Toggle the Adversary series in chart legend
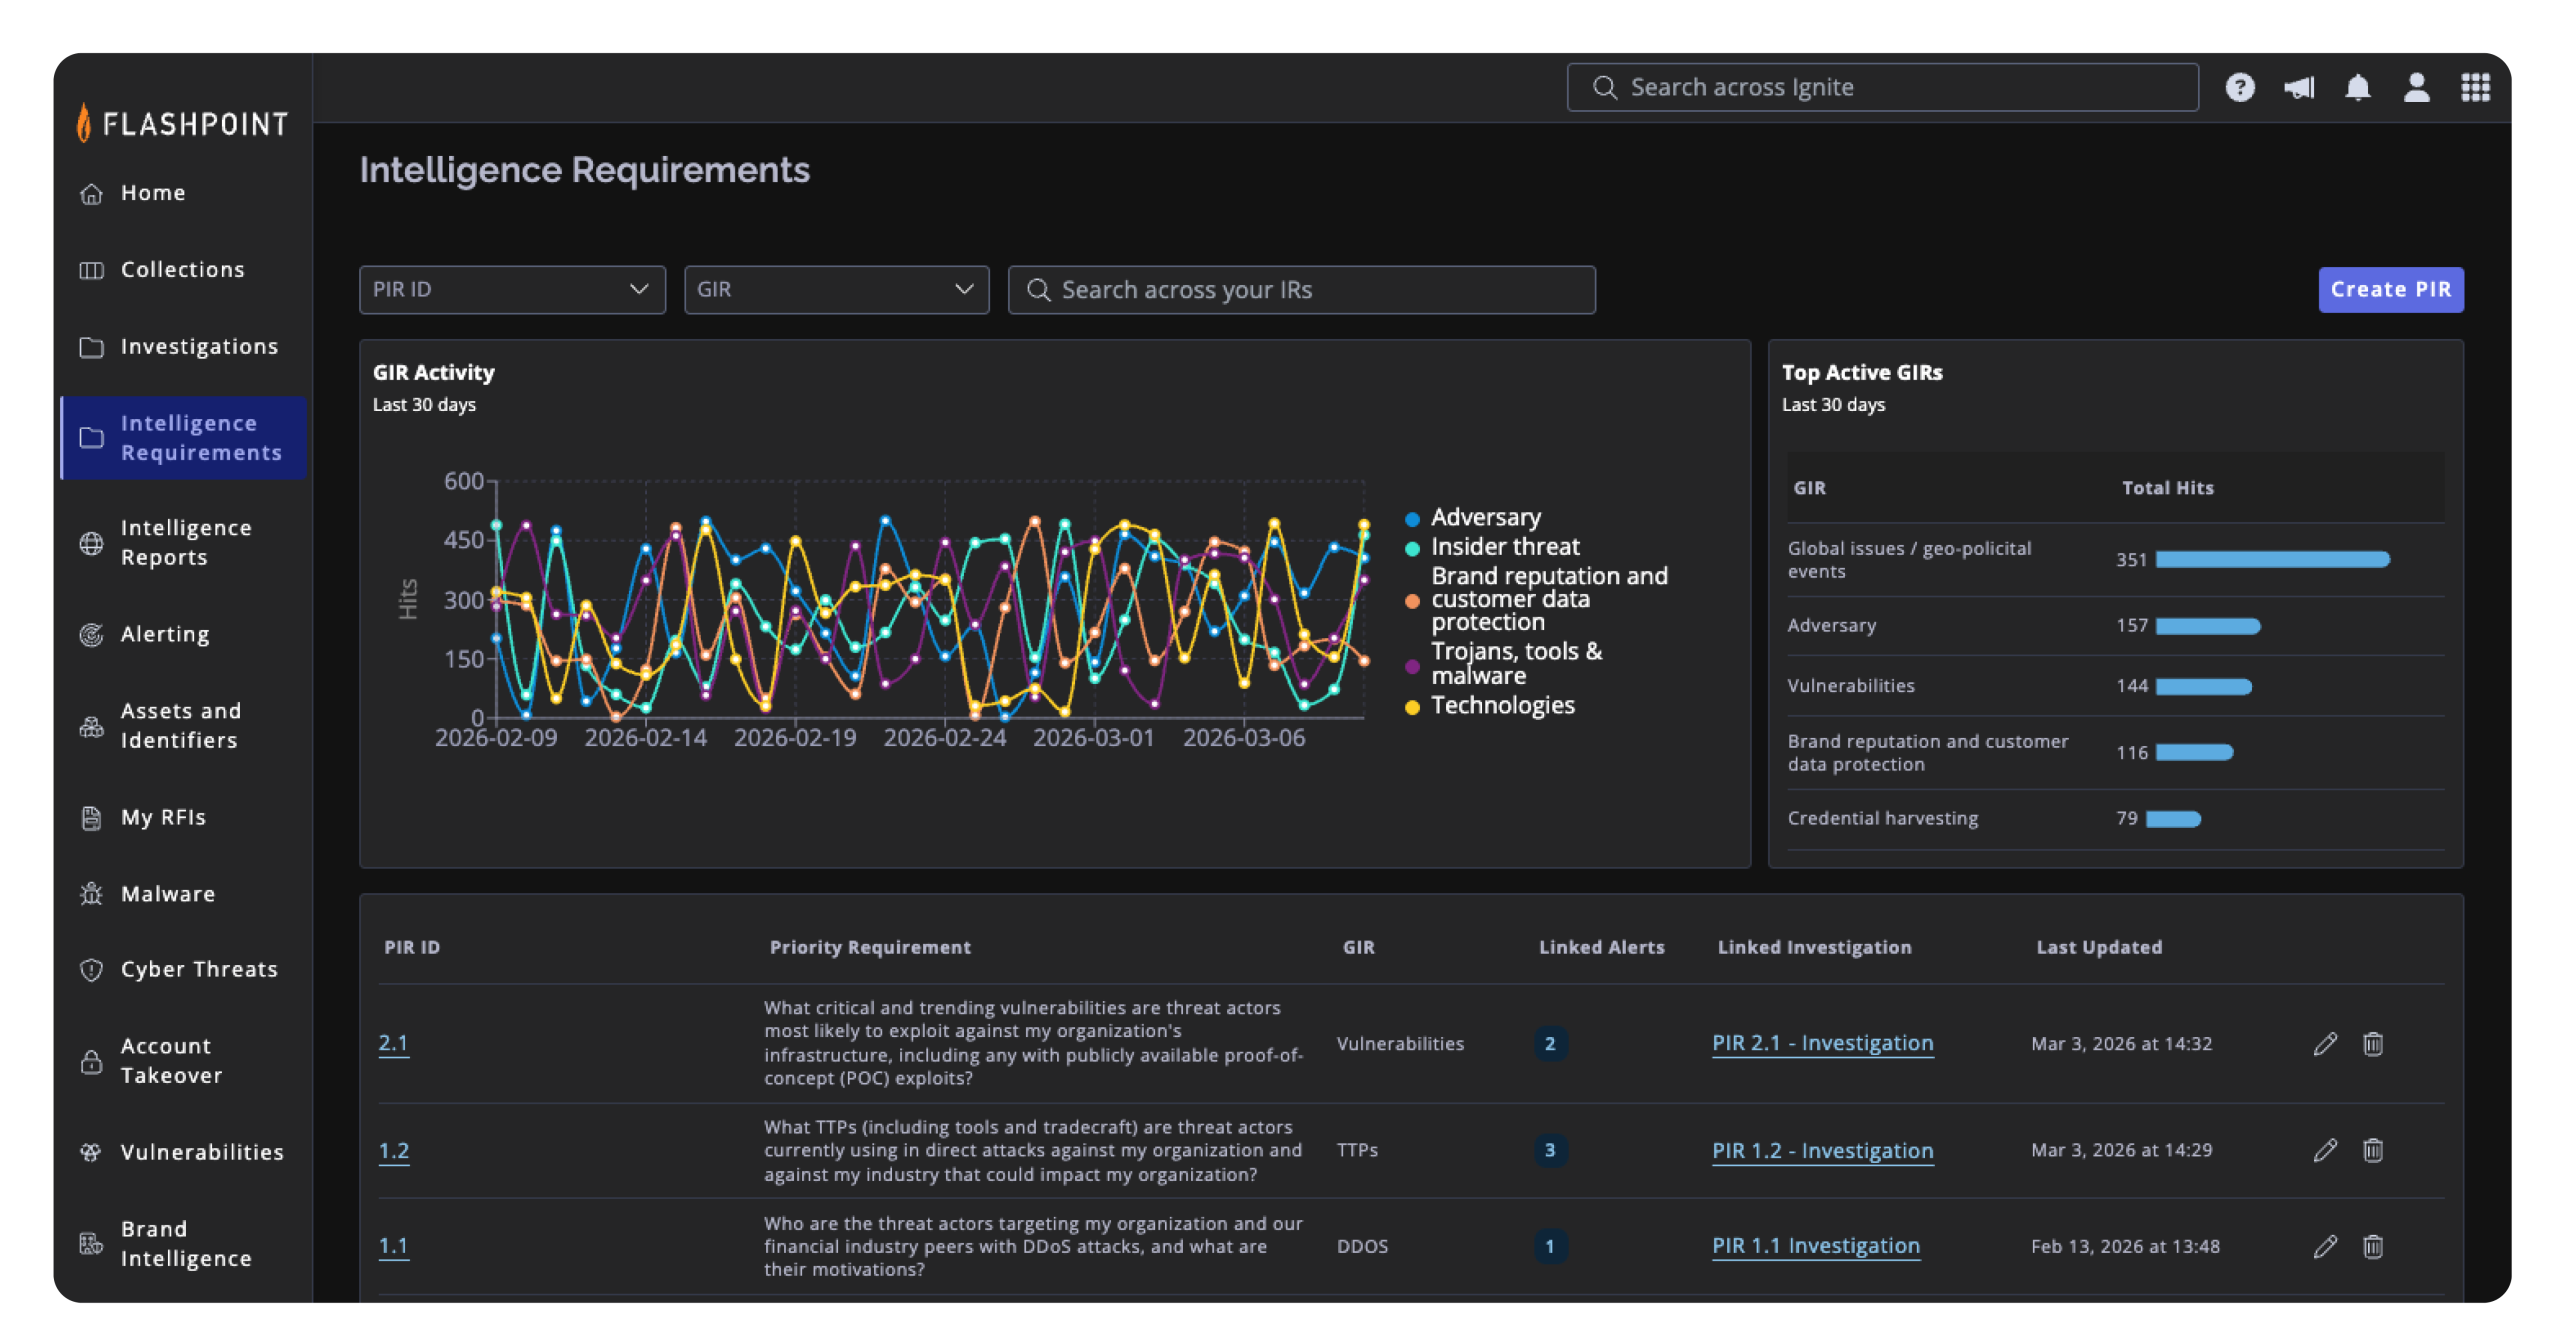2560x1323 pixels. [1485, 518]
